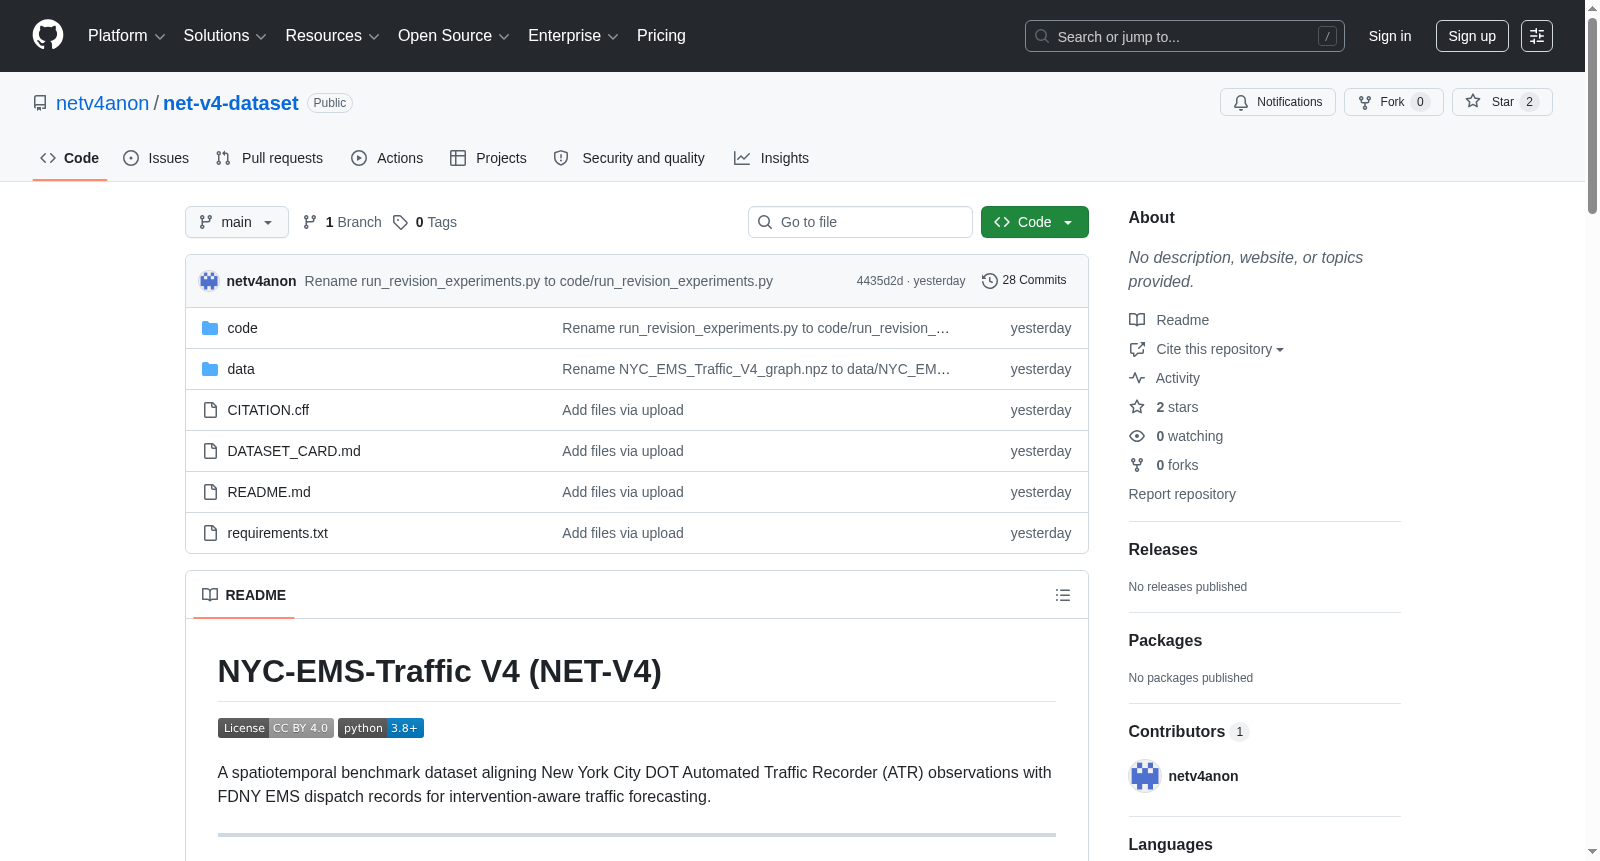
Task: Click the python 3.8+ badge
Action: [x=381, y=728]
